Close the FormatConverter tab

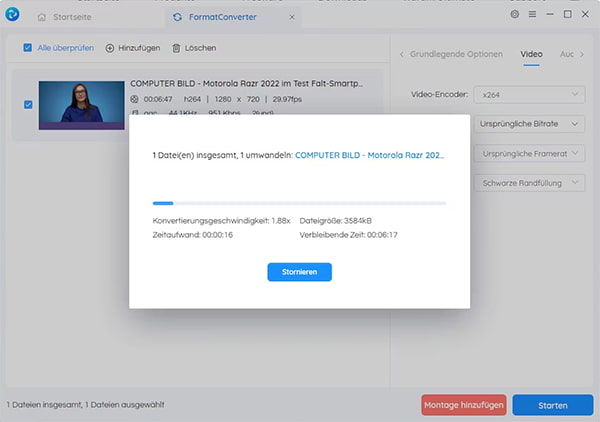[x=292, y=17]
